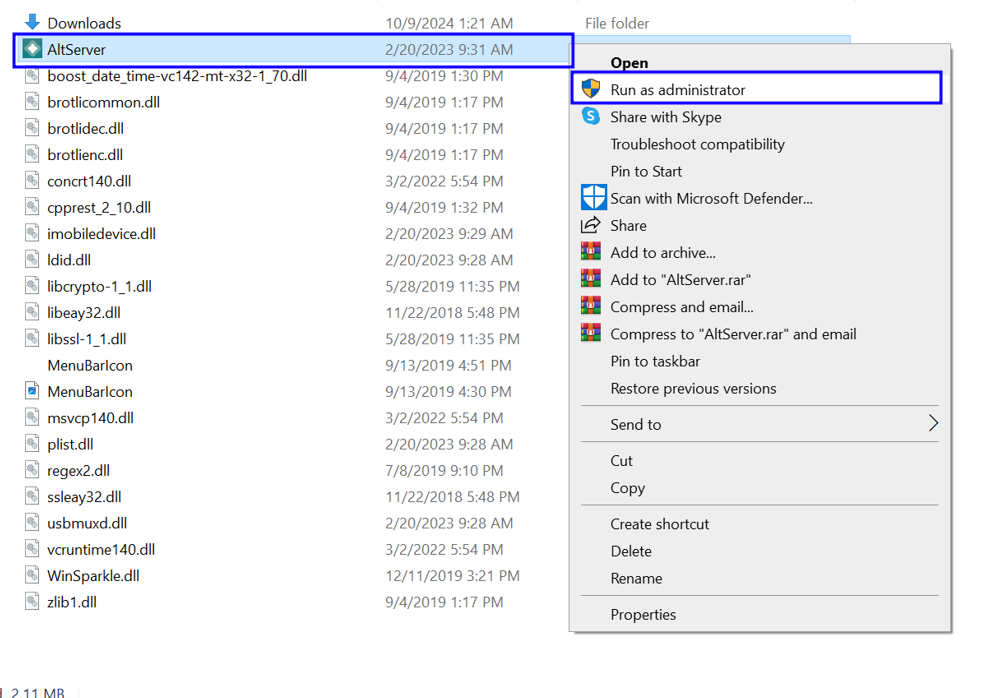Click the AltServer application icon
998x698 pixels.
click(32, 48)
